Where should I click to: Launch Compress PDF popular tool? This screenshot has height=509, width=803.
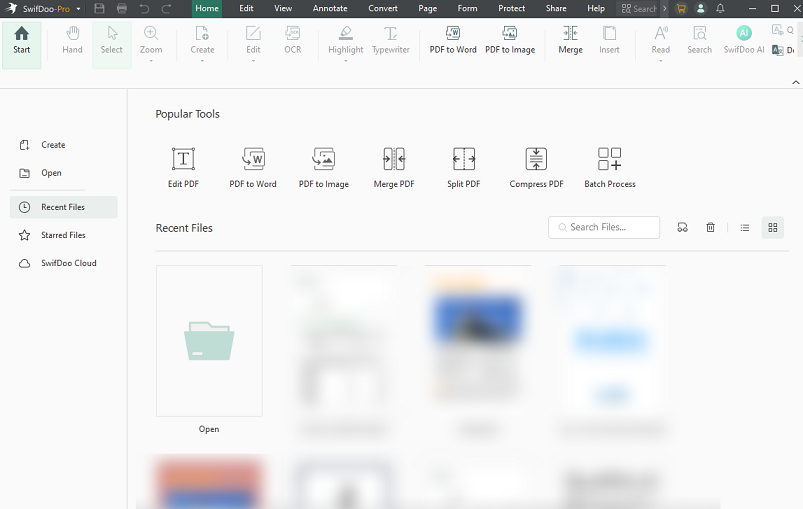[x=536, y=167]
